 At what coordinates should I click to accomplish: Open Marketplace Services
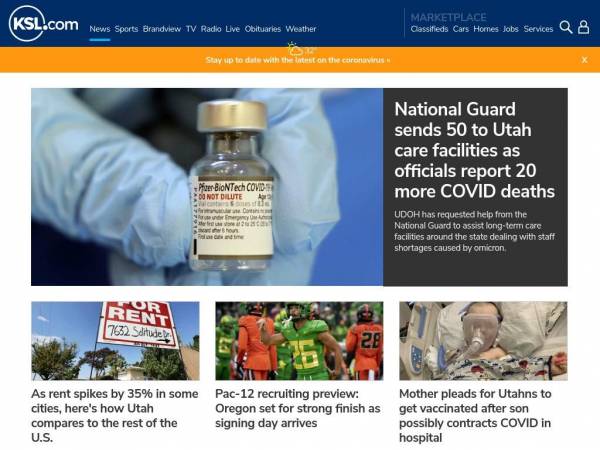pos(538,29)
